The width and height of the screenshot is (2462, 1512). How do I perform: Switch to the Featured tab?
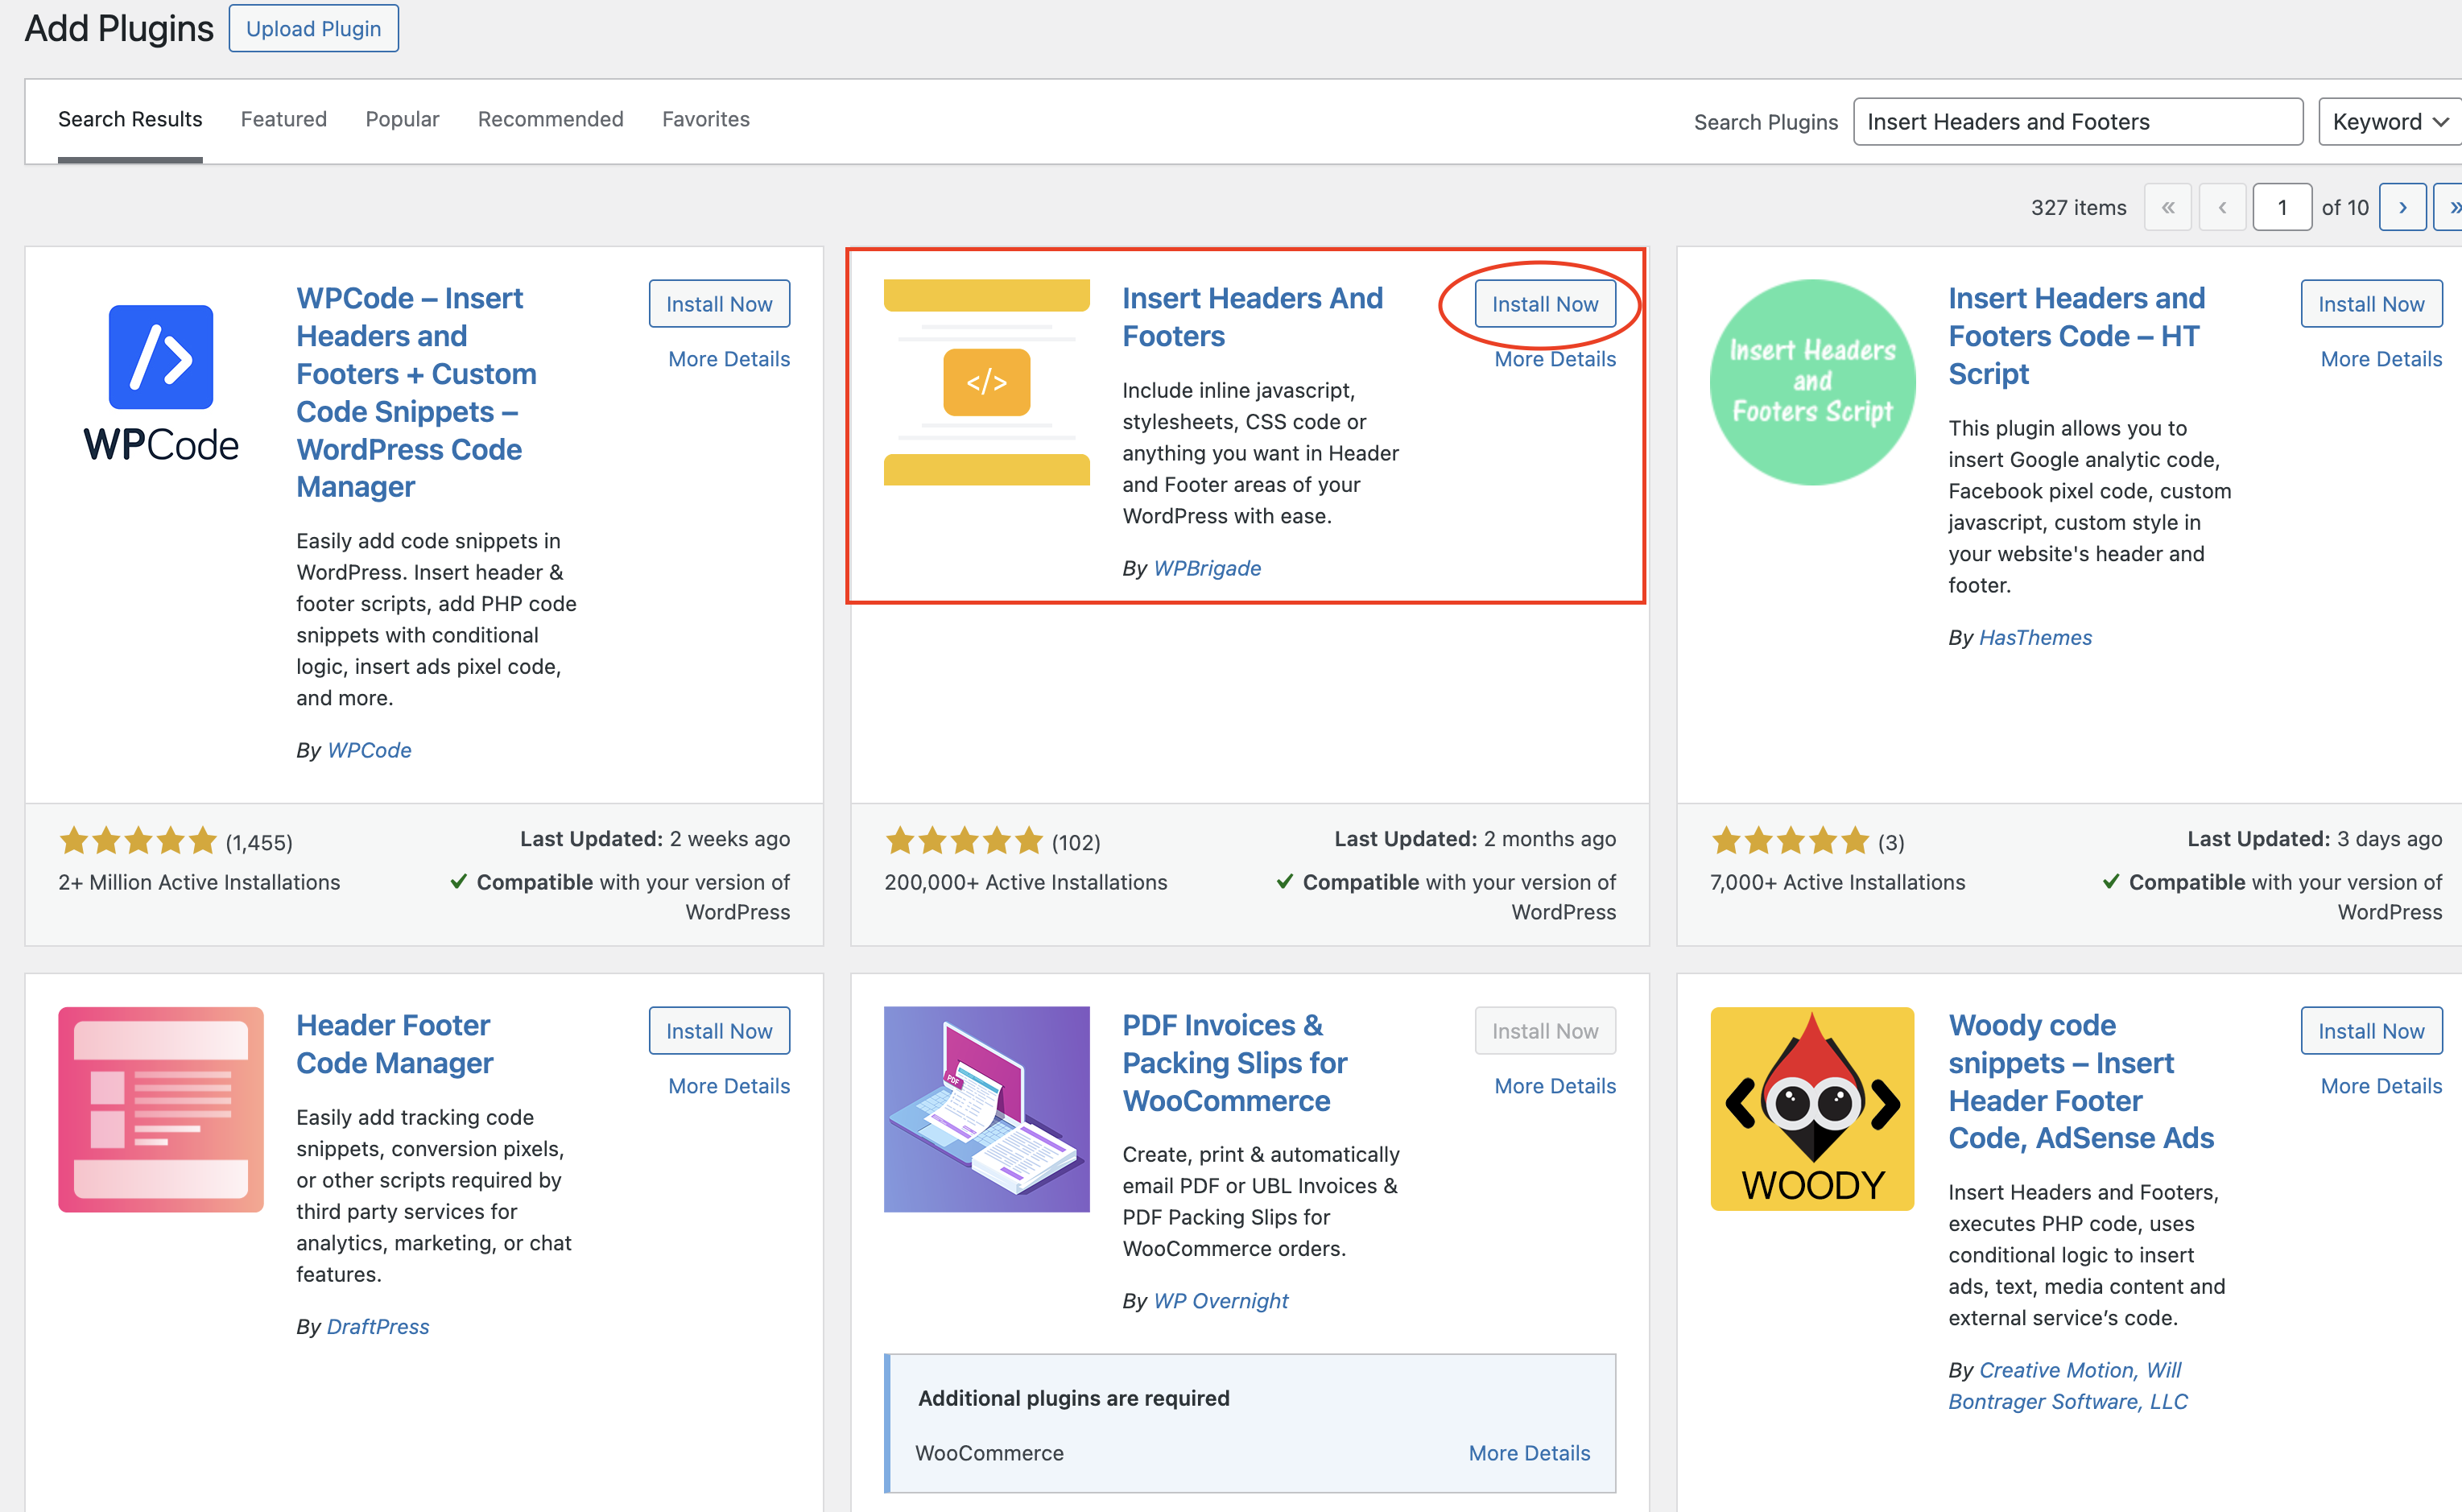pos(283,119)
